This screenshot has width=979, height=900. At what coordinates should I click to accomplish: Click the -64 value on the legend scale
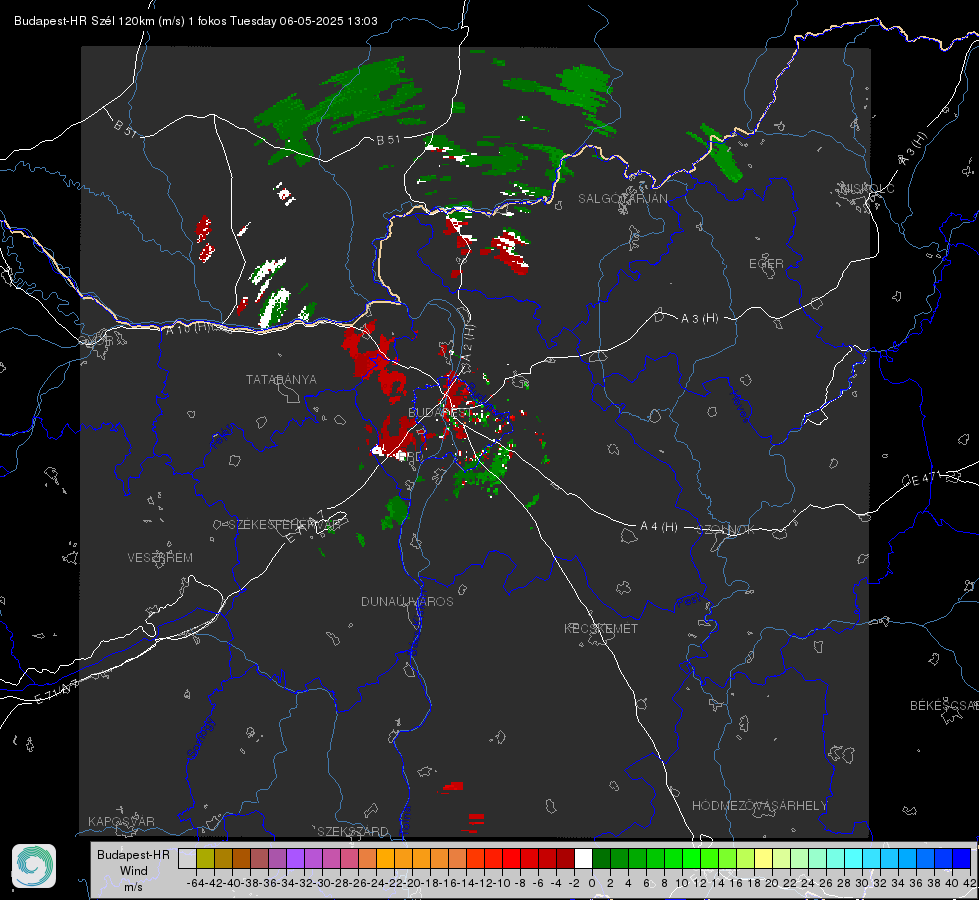coord(196,883)
